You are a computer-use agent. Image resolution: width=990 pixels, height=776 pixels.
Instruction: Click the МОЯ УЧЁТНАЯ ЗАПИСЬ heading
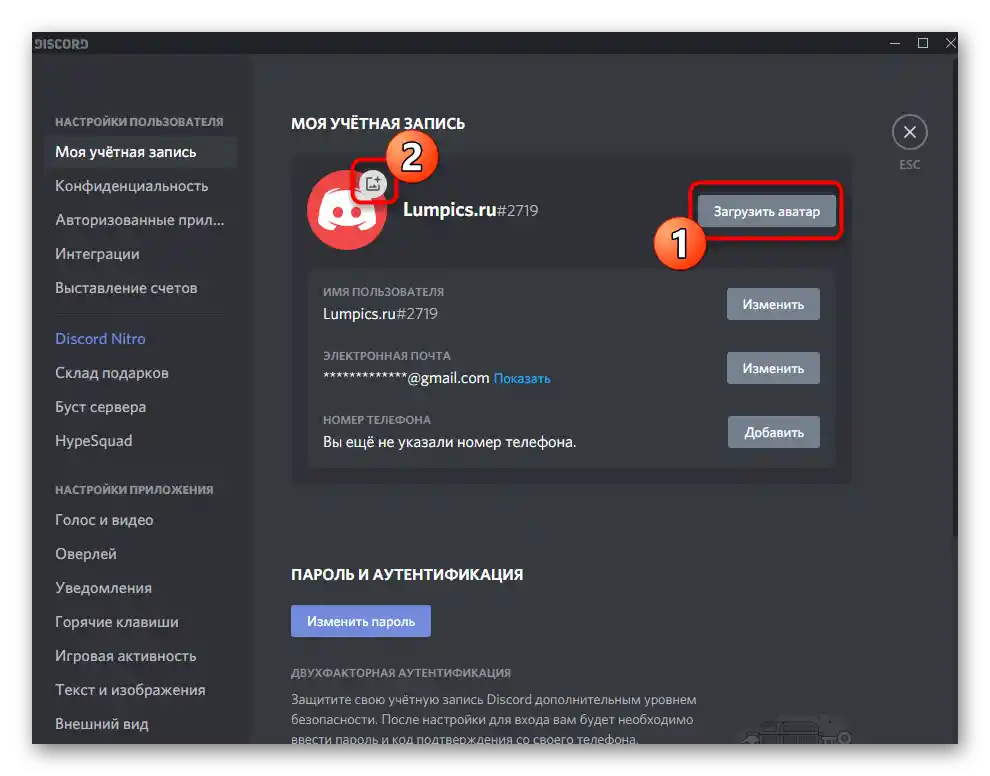click(x=378, y=124)
